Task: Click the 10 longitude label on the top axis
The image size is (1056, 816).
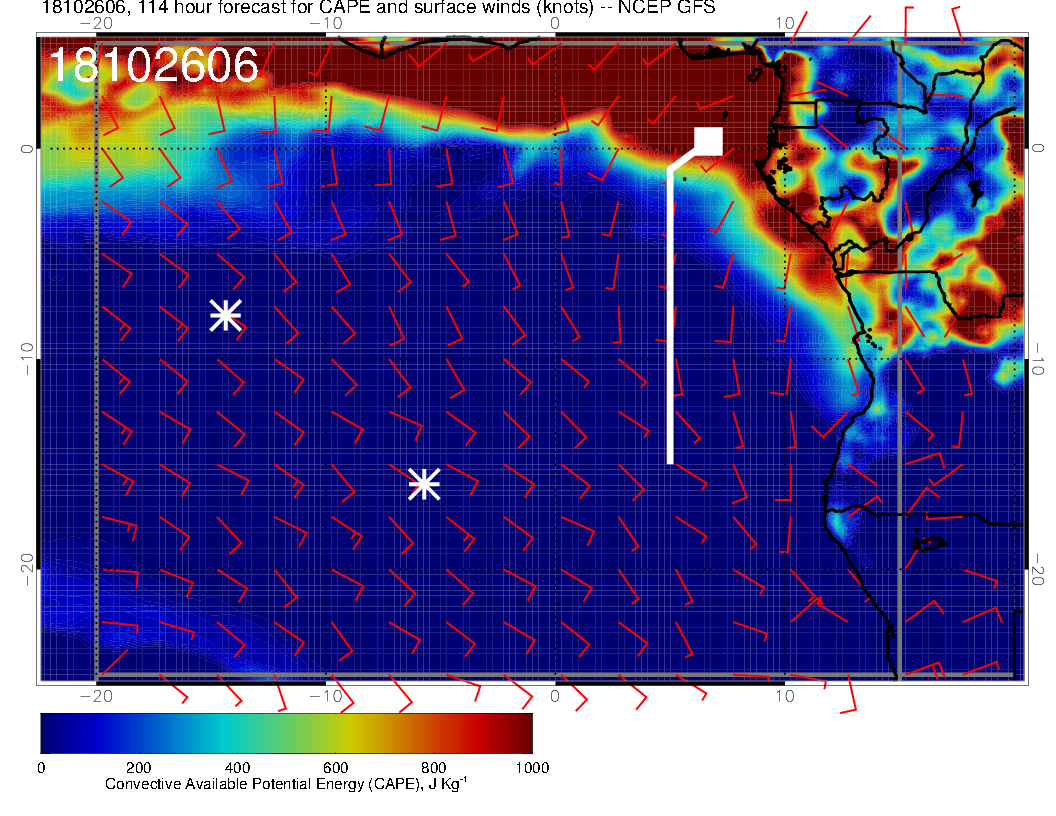Action: pos(785,23)
